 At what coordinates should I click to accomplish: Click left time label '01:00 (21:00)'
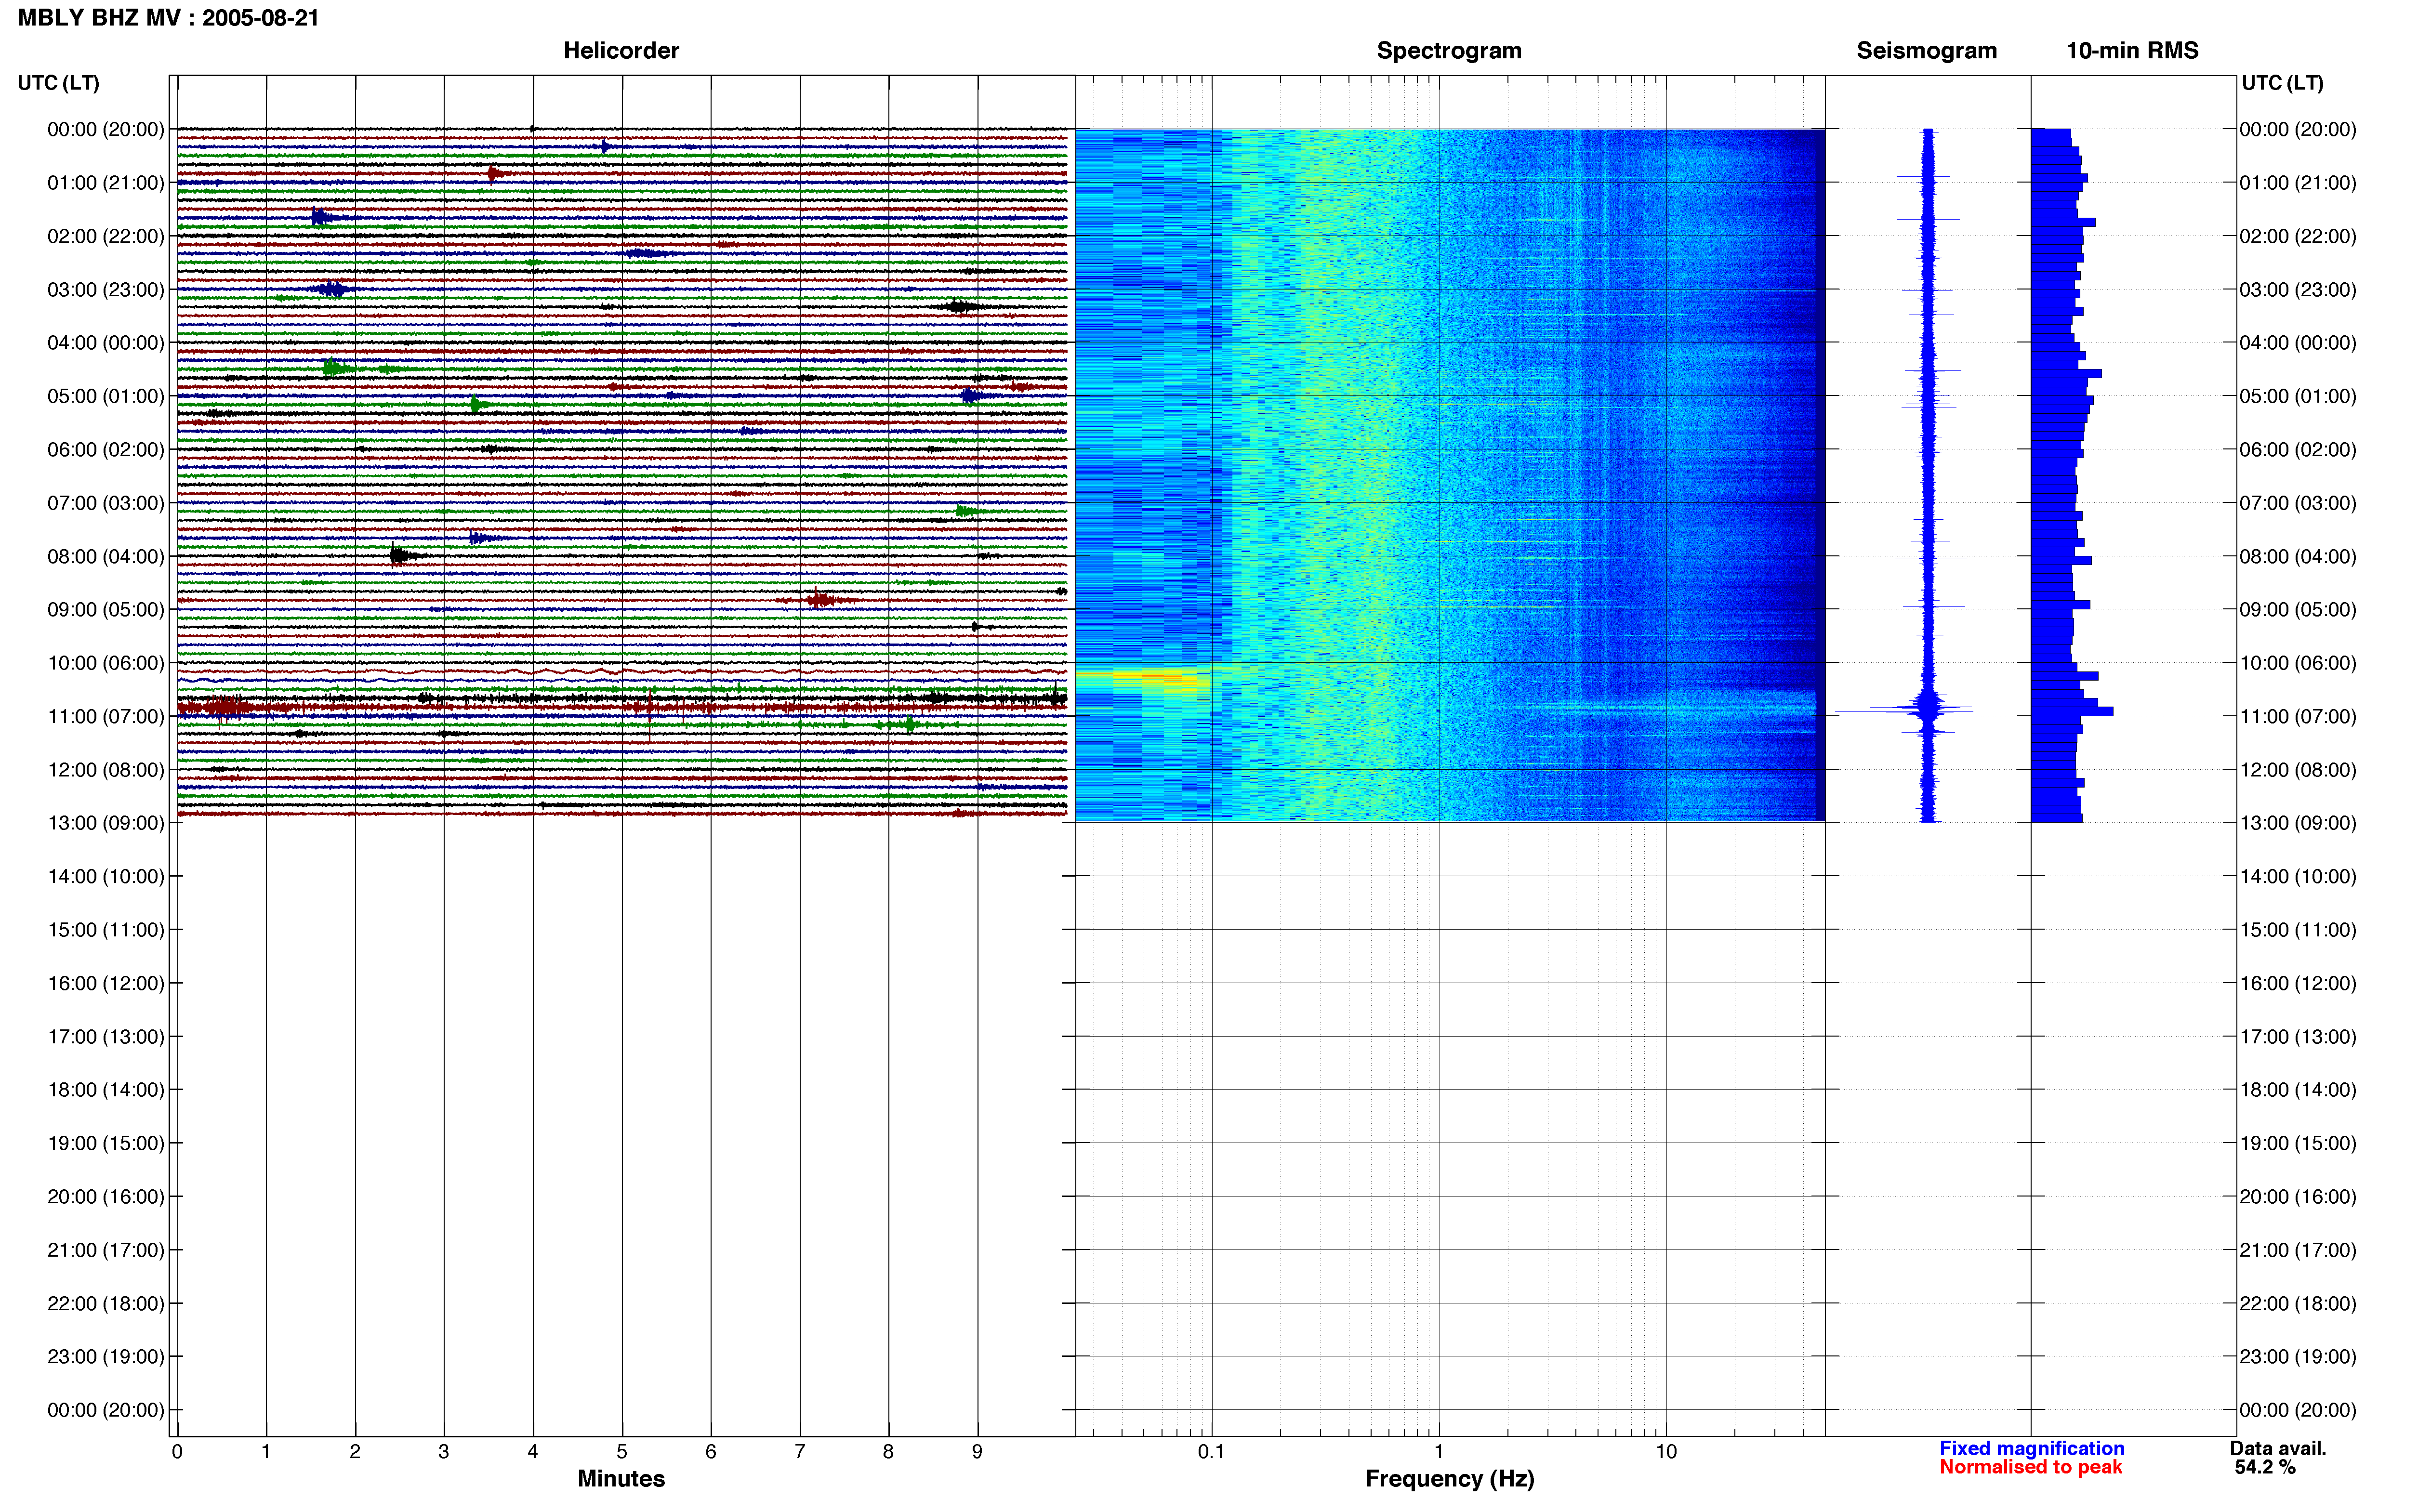coord(106,182)
